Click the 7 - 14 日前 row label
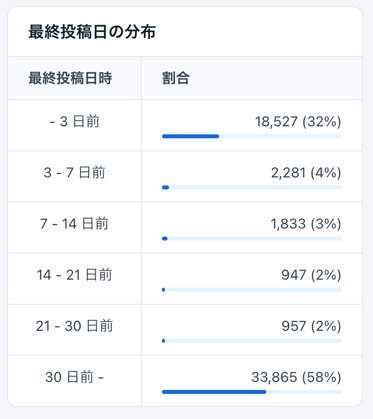 tap(74, 224)
